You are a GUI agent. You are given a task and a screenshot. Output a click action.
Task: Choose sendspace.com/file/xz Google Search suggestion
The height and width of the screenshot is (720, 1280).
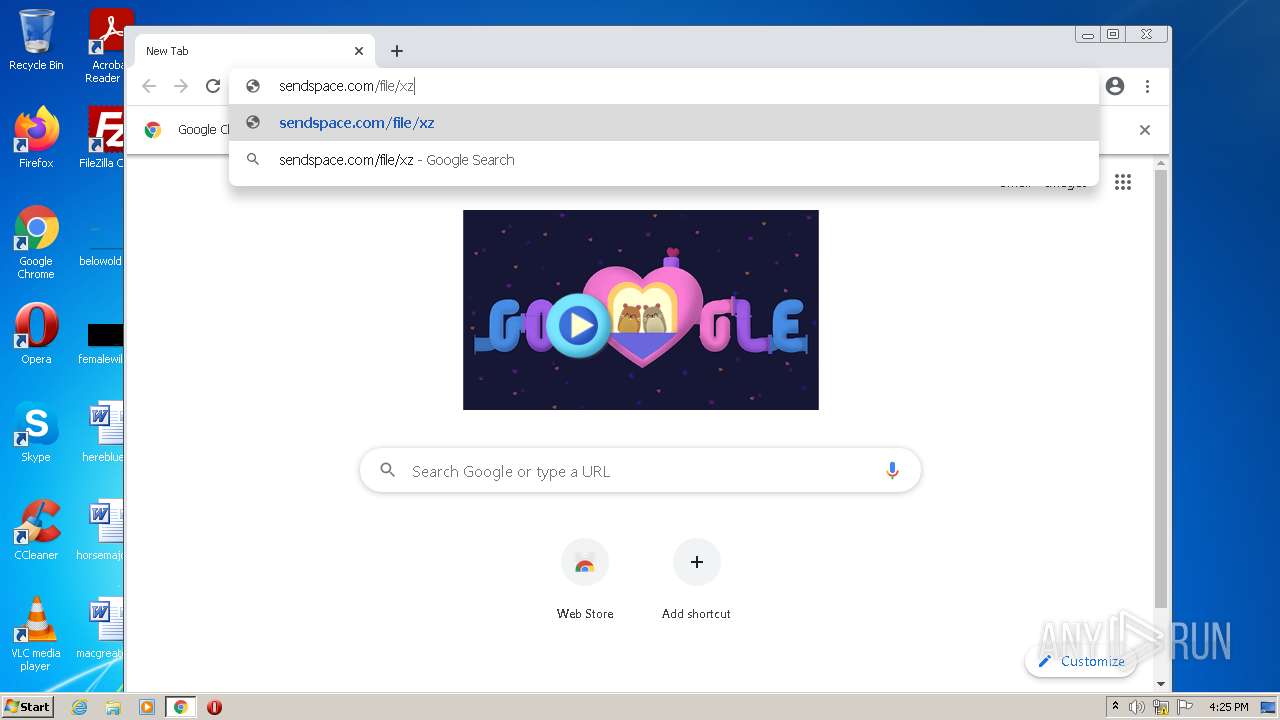point(664,160)
